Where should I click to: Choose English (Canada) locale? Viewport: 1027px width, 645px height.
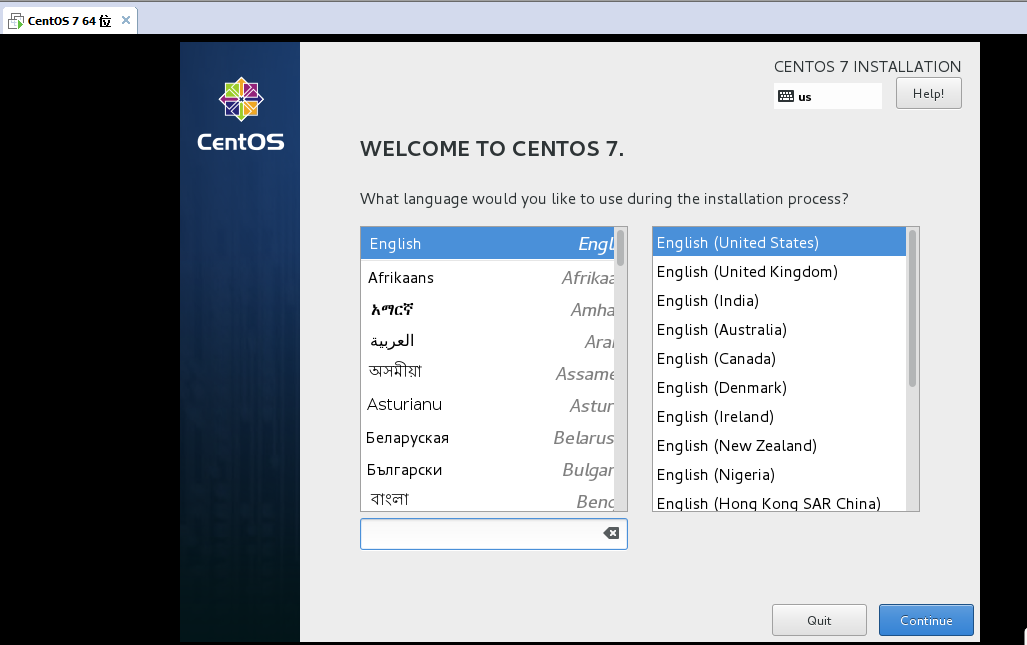pyautogui.click(x=779, y=359)
